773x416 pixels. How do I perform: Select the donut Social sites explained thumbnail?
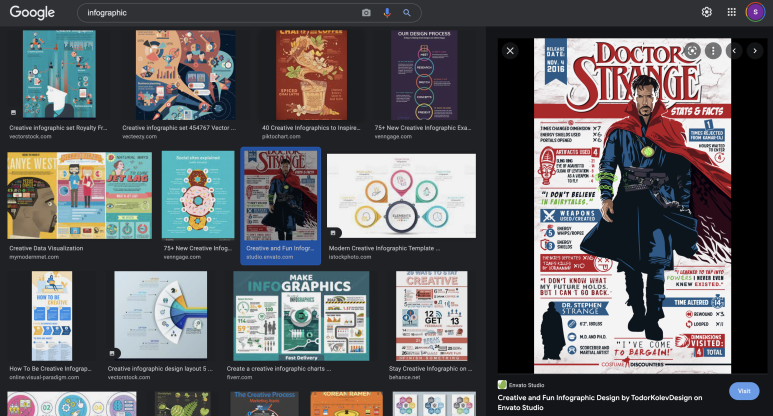point(198,196)
